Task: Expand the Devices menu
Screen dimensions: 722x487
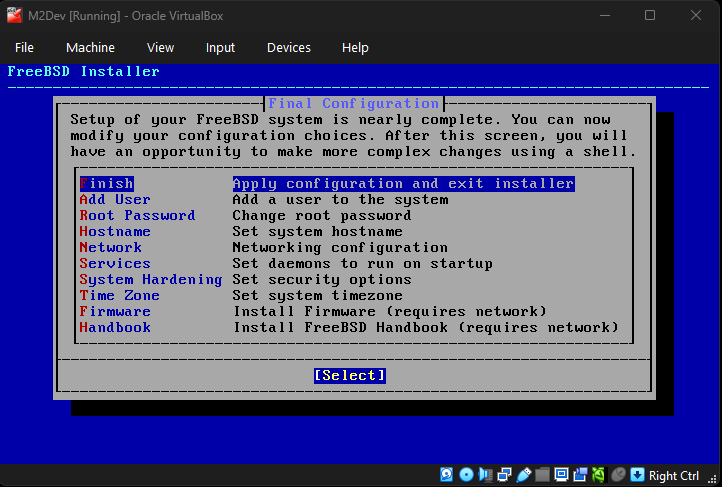Action: click(x=288, y=47)
